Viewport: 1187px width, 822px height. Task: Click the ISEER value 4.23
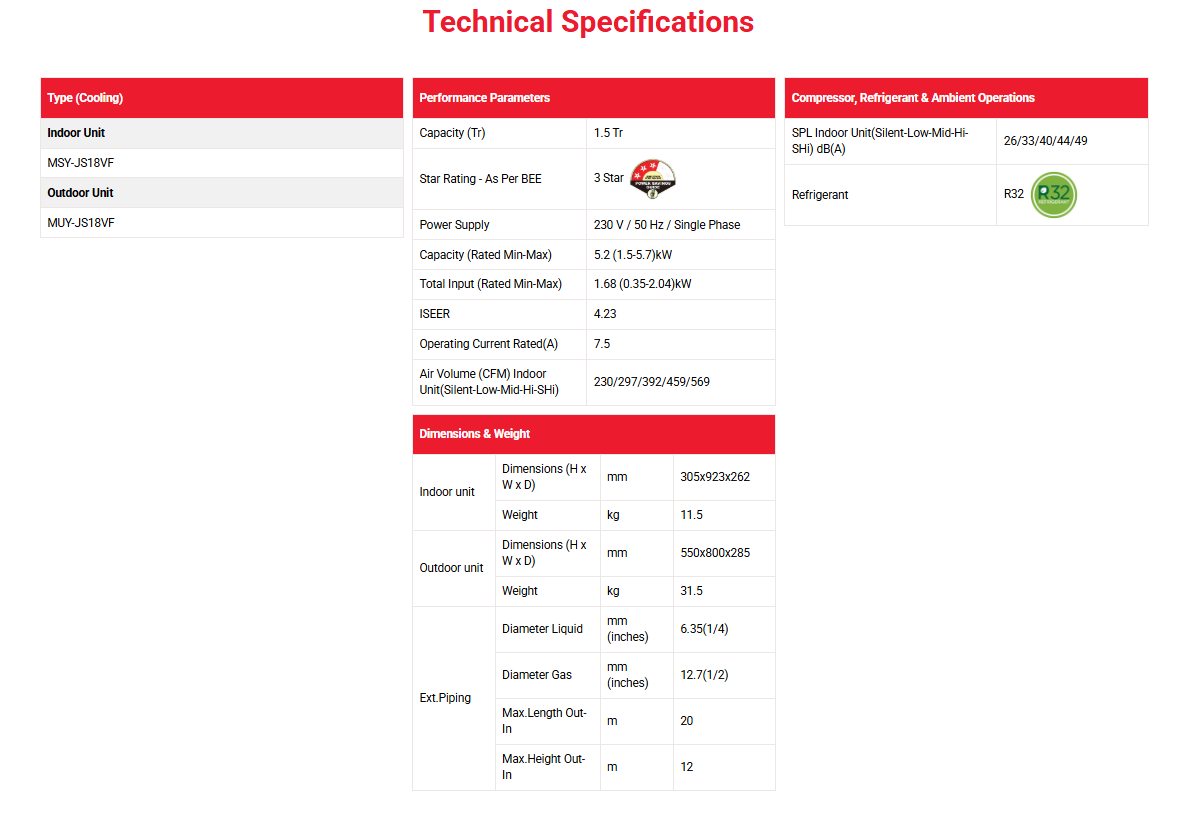[x=605, y=314]
